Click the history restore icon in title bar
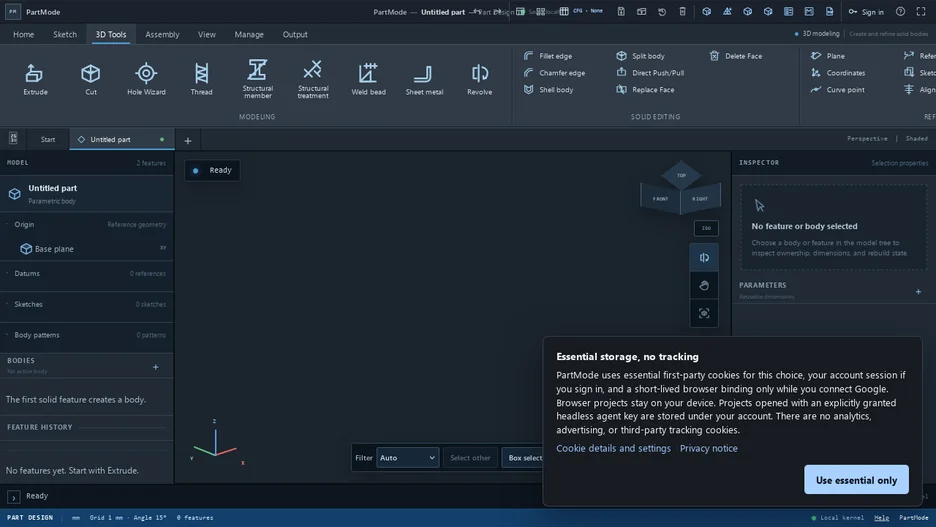 (x=662, y=12)
